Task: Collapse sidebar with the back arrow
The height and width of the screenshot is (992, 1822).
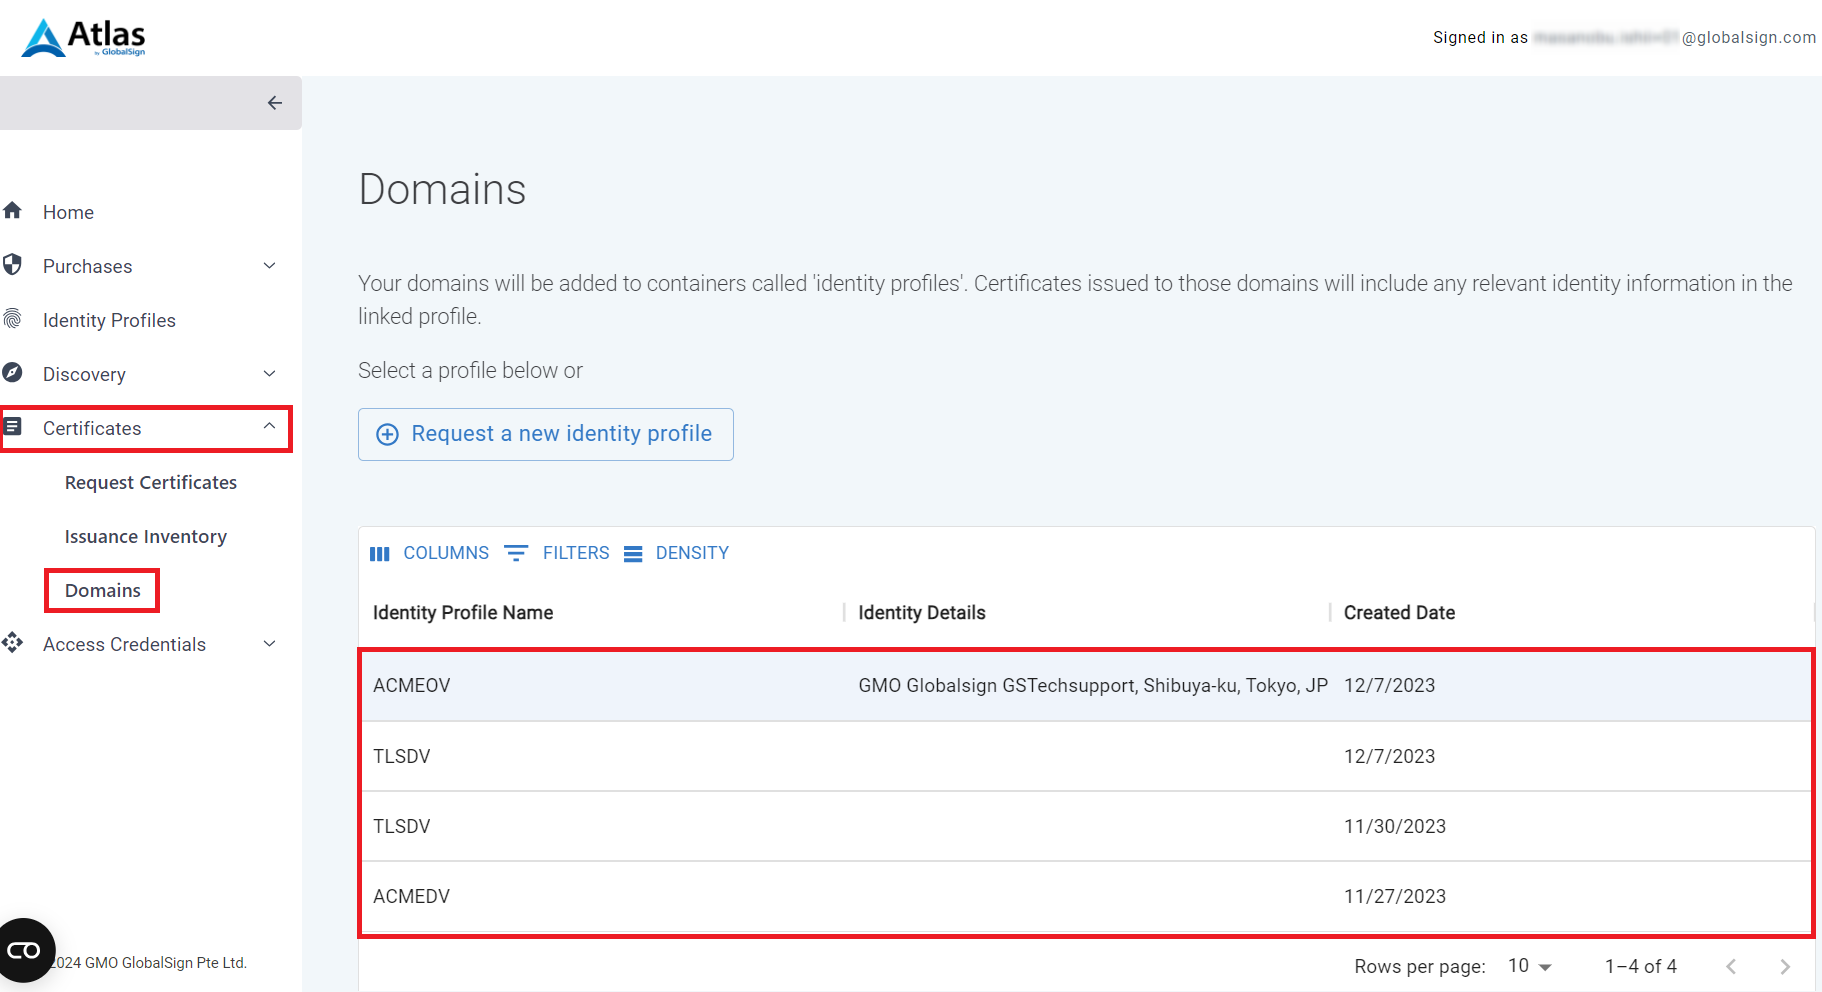Action: tap(275, 103)
